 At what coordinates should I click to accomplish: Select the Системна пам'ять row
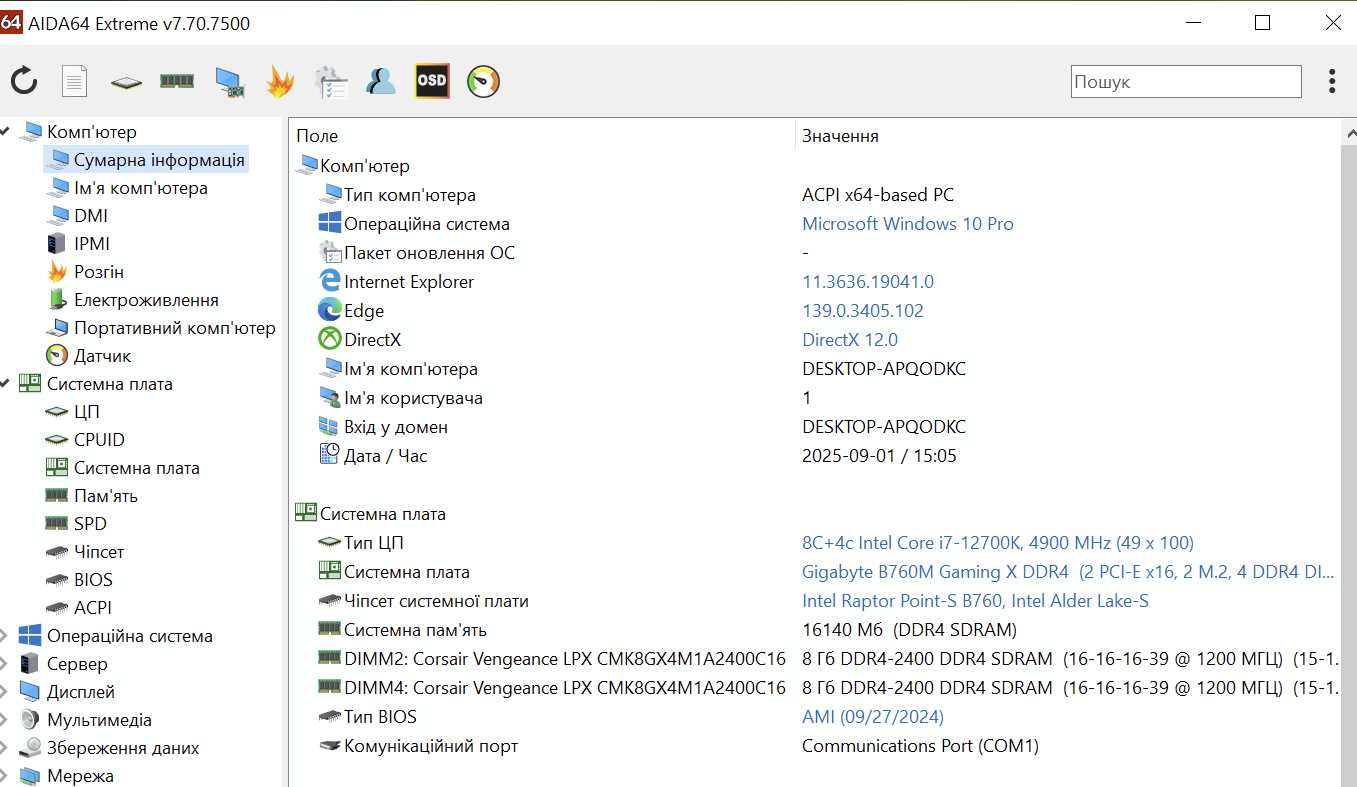pyautogui.click(x=815, y=630)
